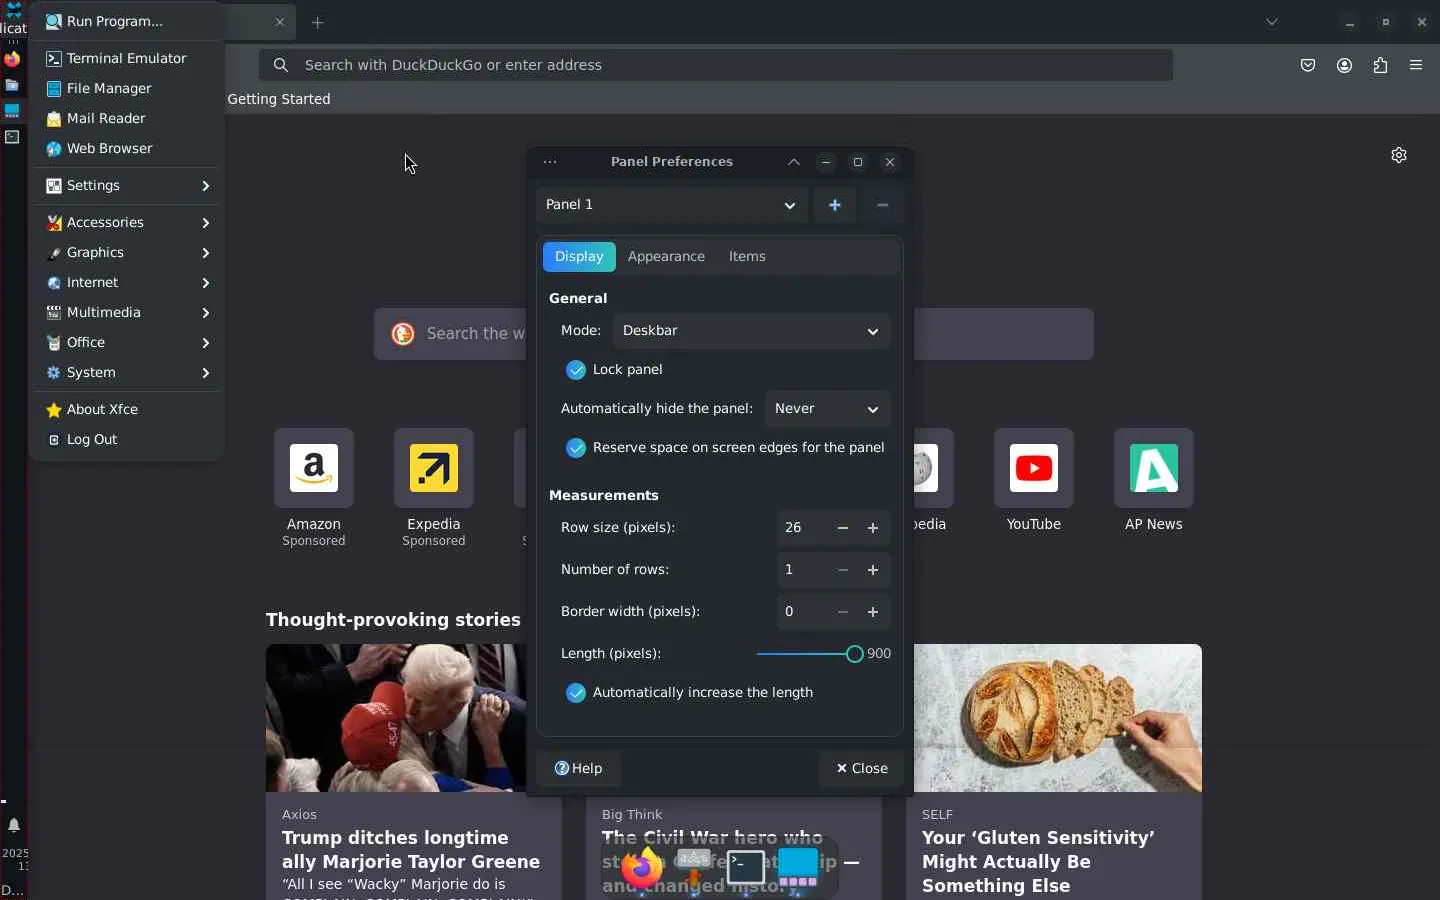The height and width of the screenshot is (900, 1440).
Task: Remove the selected panel with minus button
Action: (x=882, y=205)
